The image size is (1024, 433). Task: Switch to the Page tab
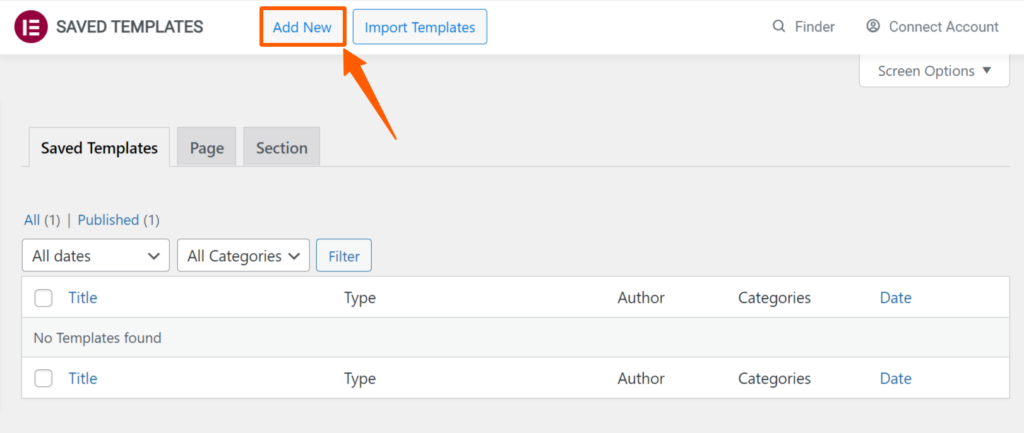click(207, 148)
